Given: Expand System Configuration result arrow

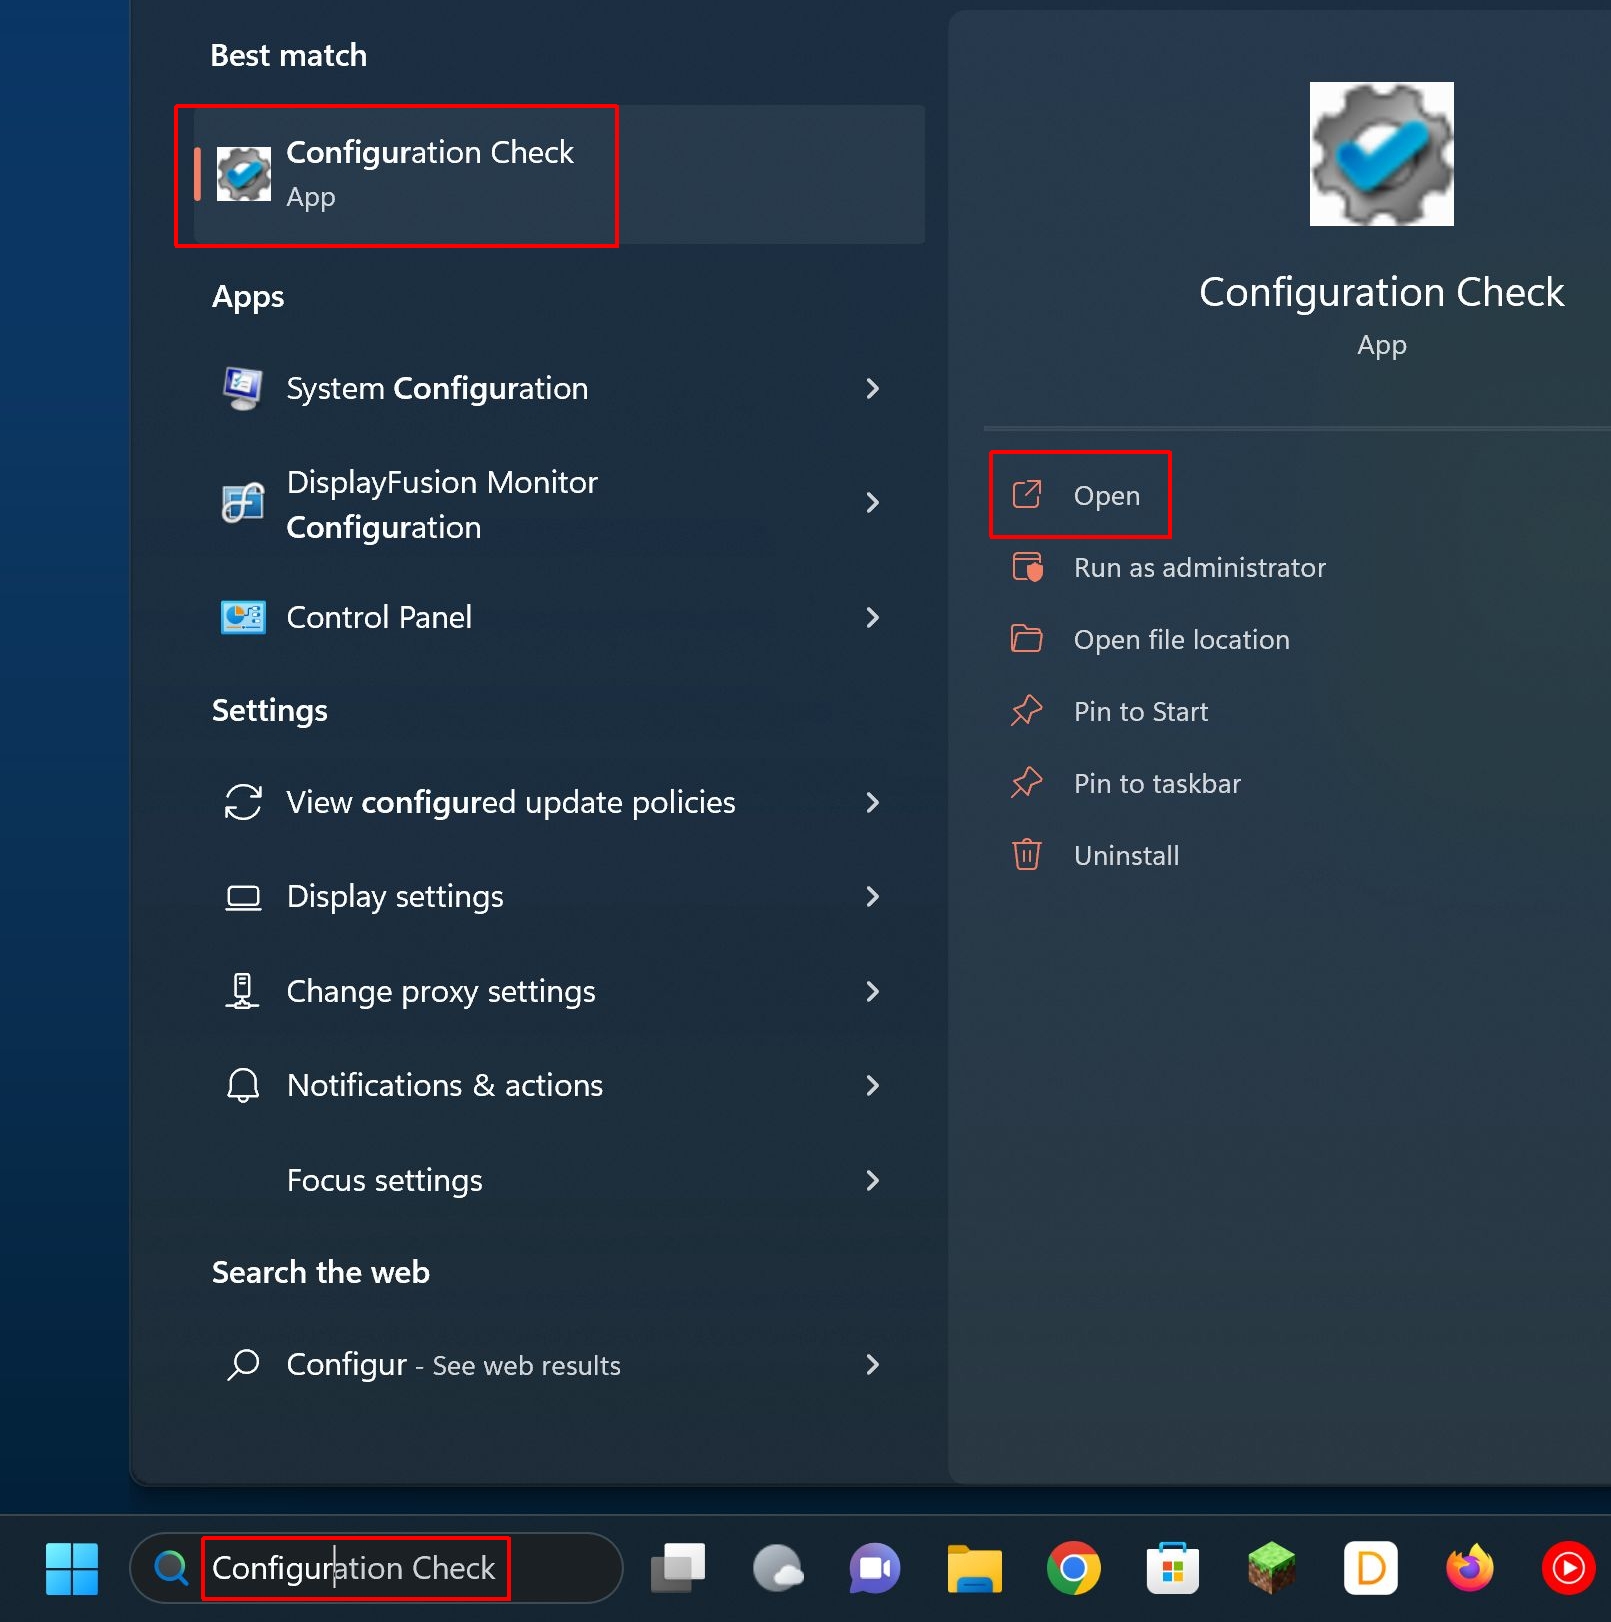Looking at the screenshot, I should click(872, 388).
